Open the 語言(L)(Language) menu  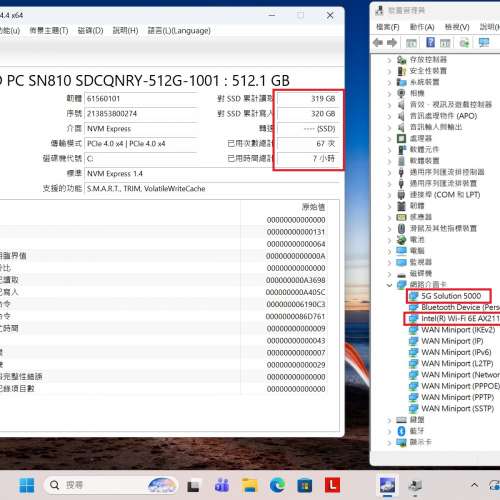(x=179, y=31)
